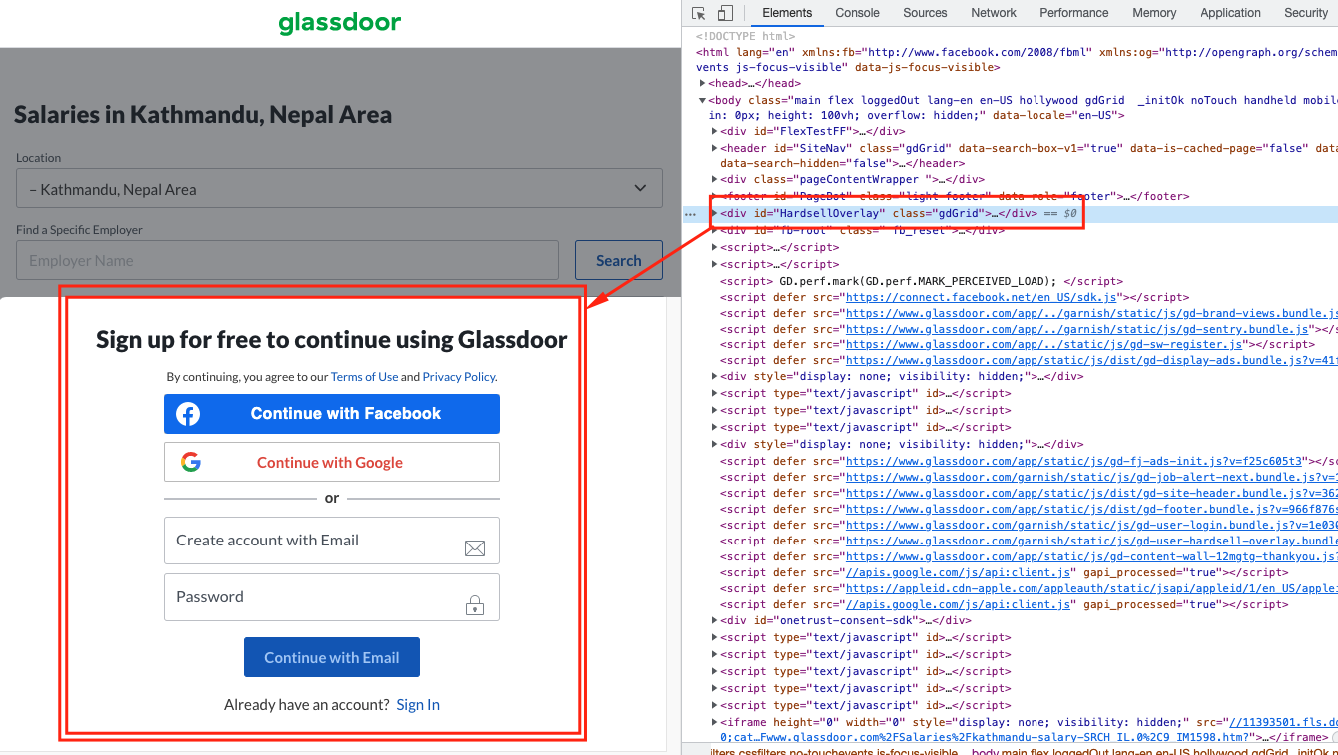Click the Create account with Email field
This screenshot has width=1338, height=755.
332,540
